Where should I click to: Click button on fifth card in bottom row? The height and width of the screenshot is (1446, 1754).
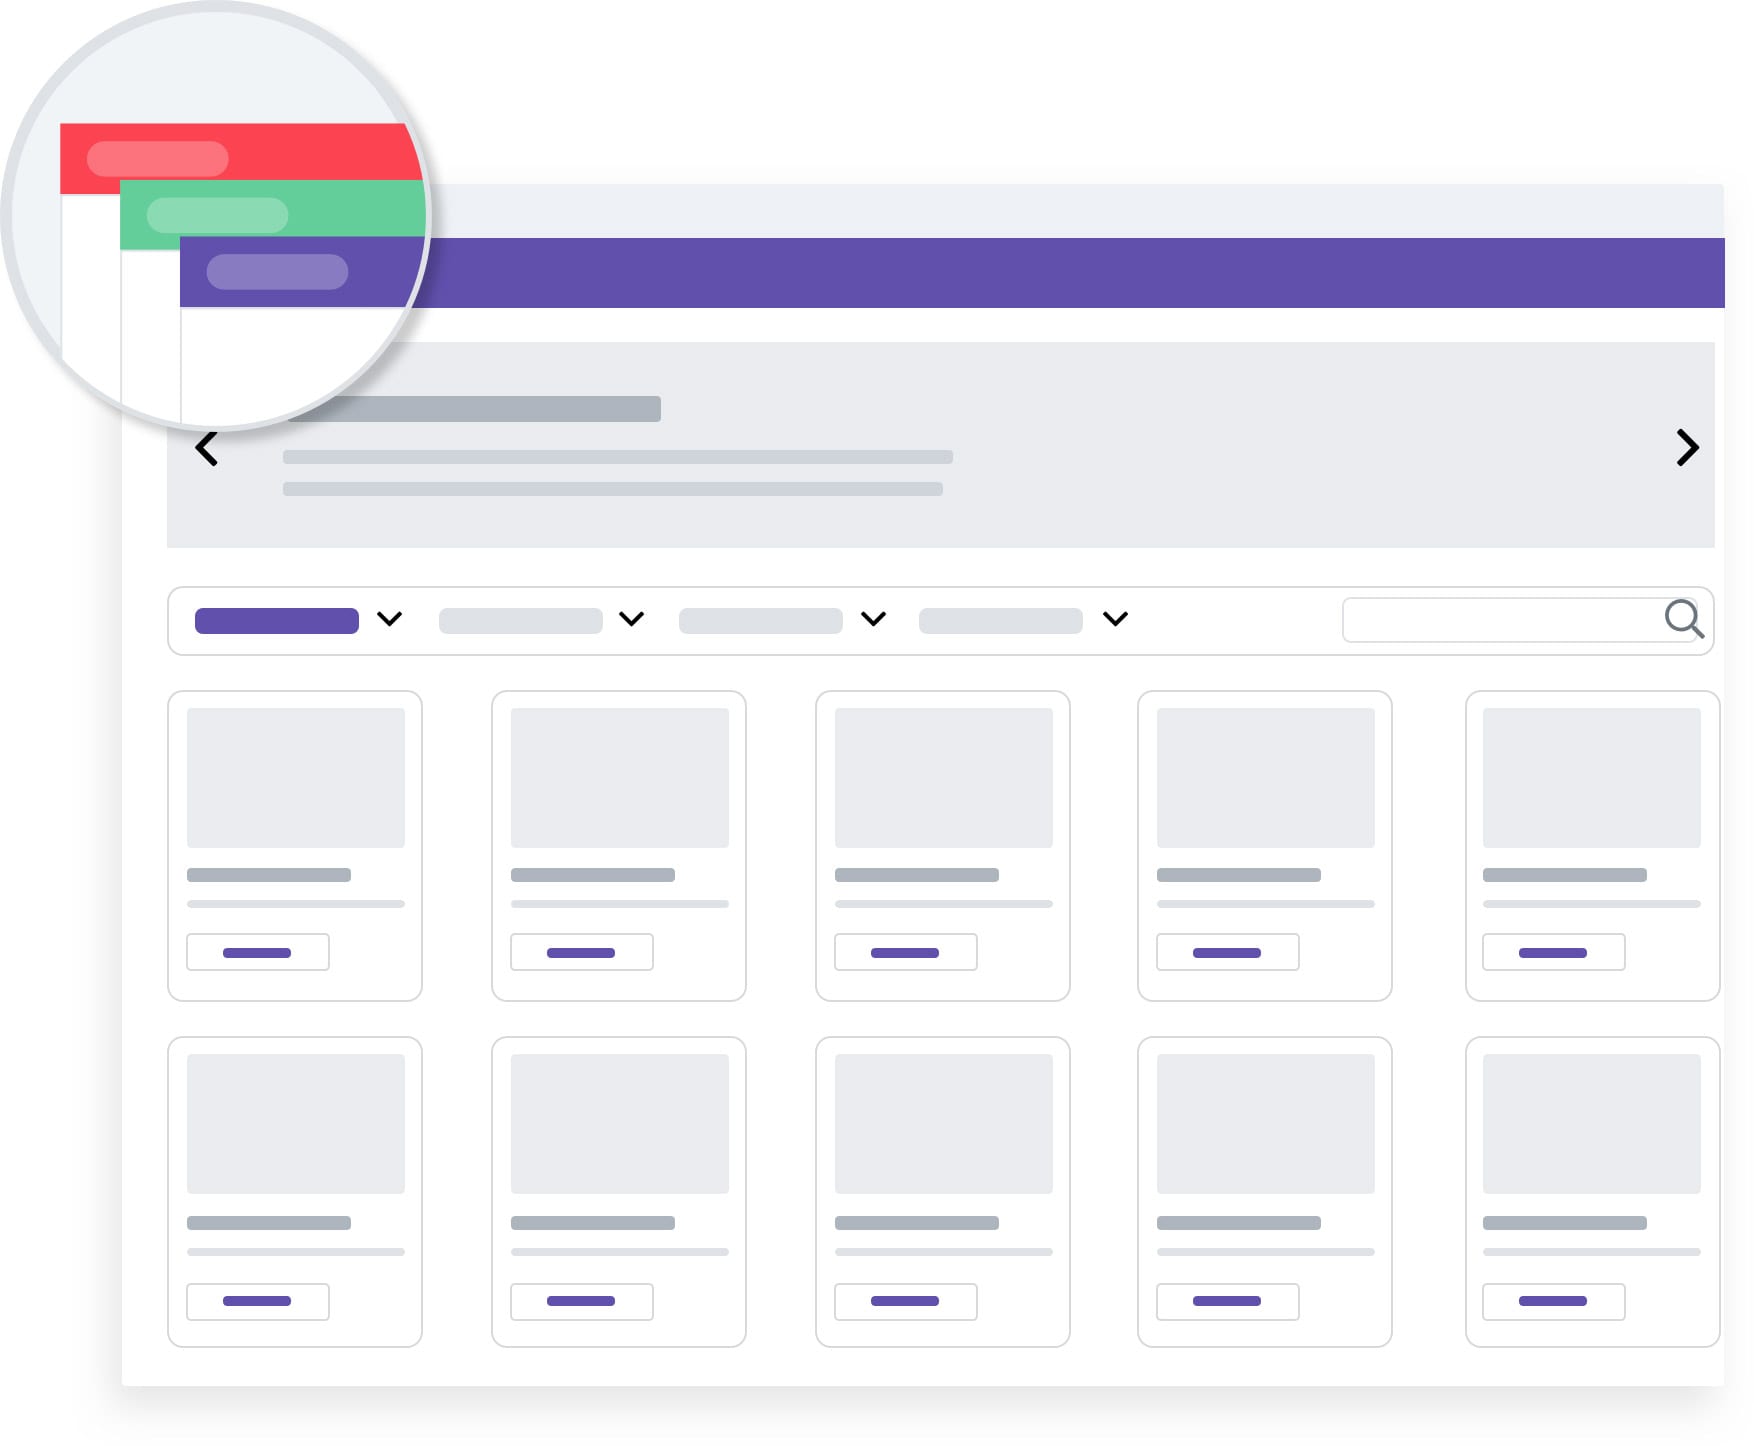click(1554, 1302)
